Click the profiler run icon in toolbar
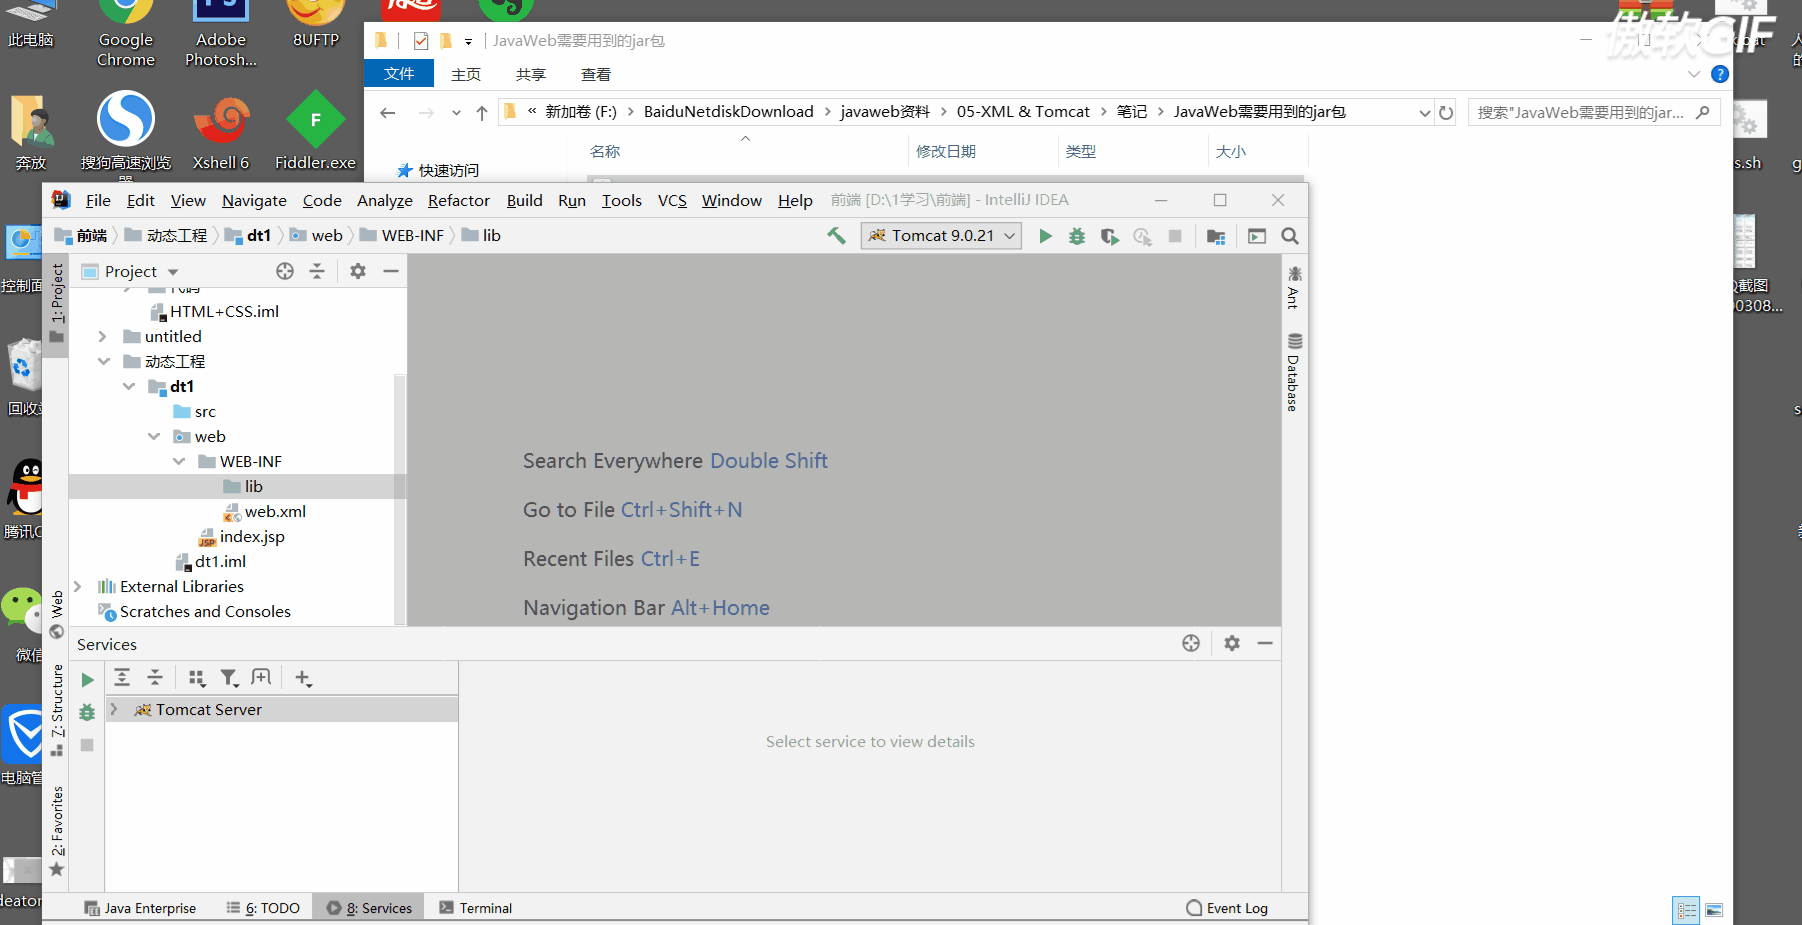This screenshot has height=925, width=1802. (x=1142, y=236)
